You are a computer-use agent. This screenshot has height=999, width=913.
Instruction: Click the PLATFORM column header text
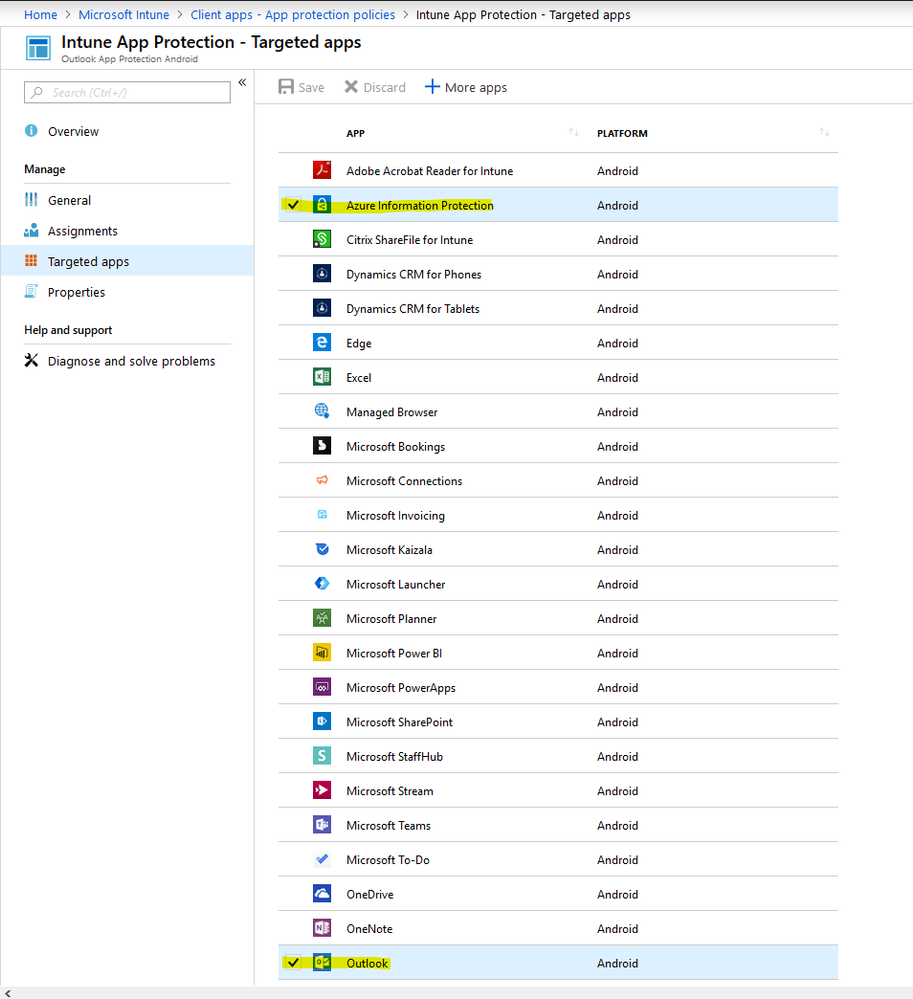[622, 133]
